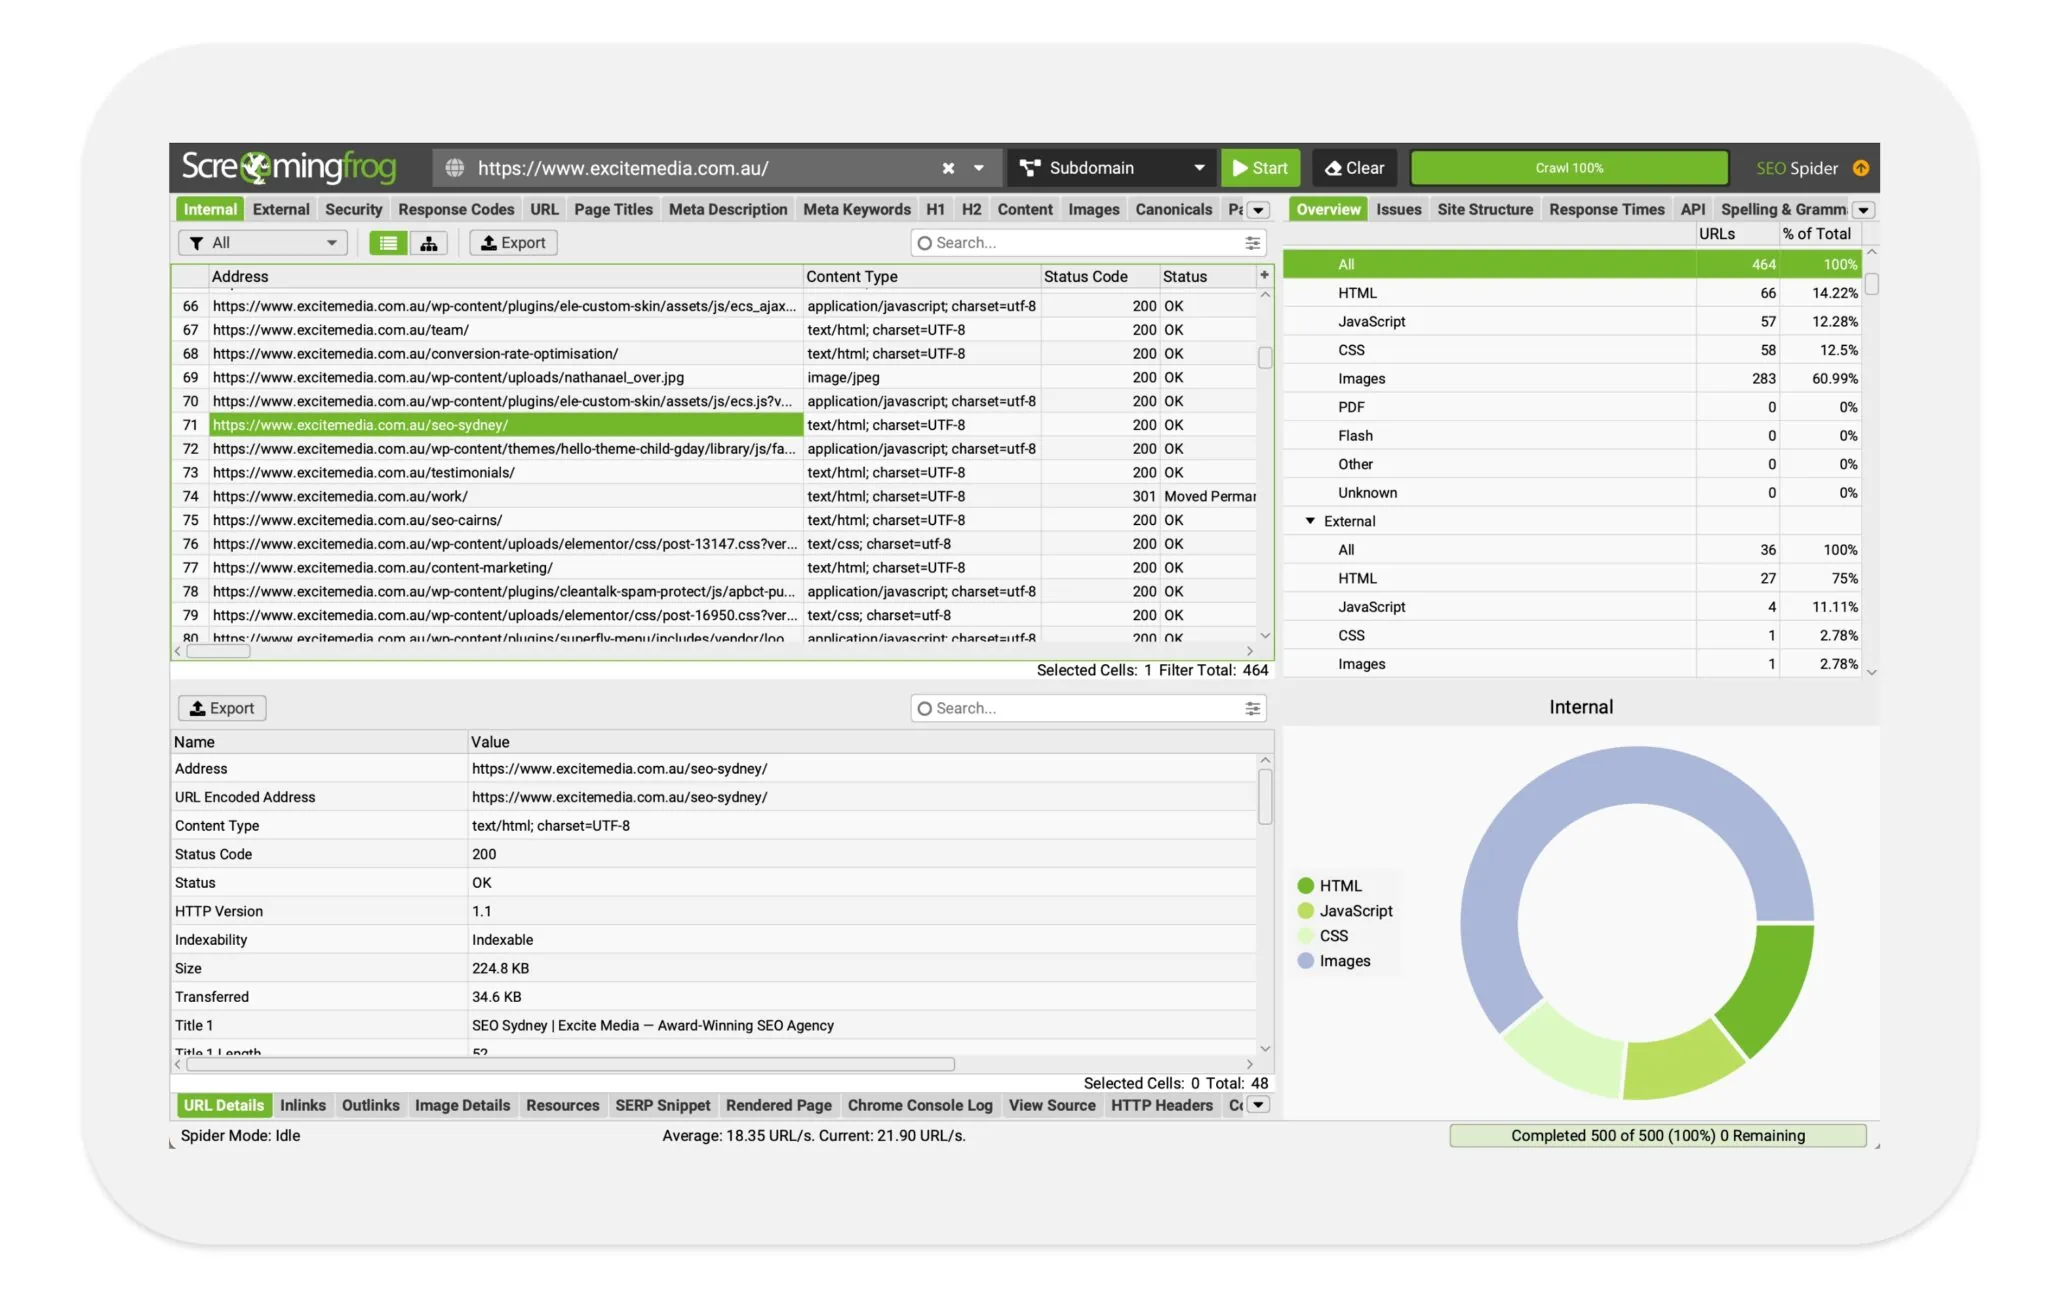Open the Outlinks bottom tab

tap(370, 1105)
